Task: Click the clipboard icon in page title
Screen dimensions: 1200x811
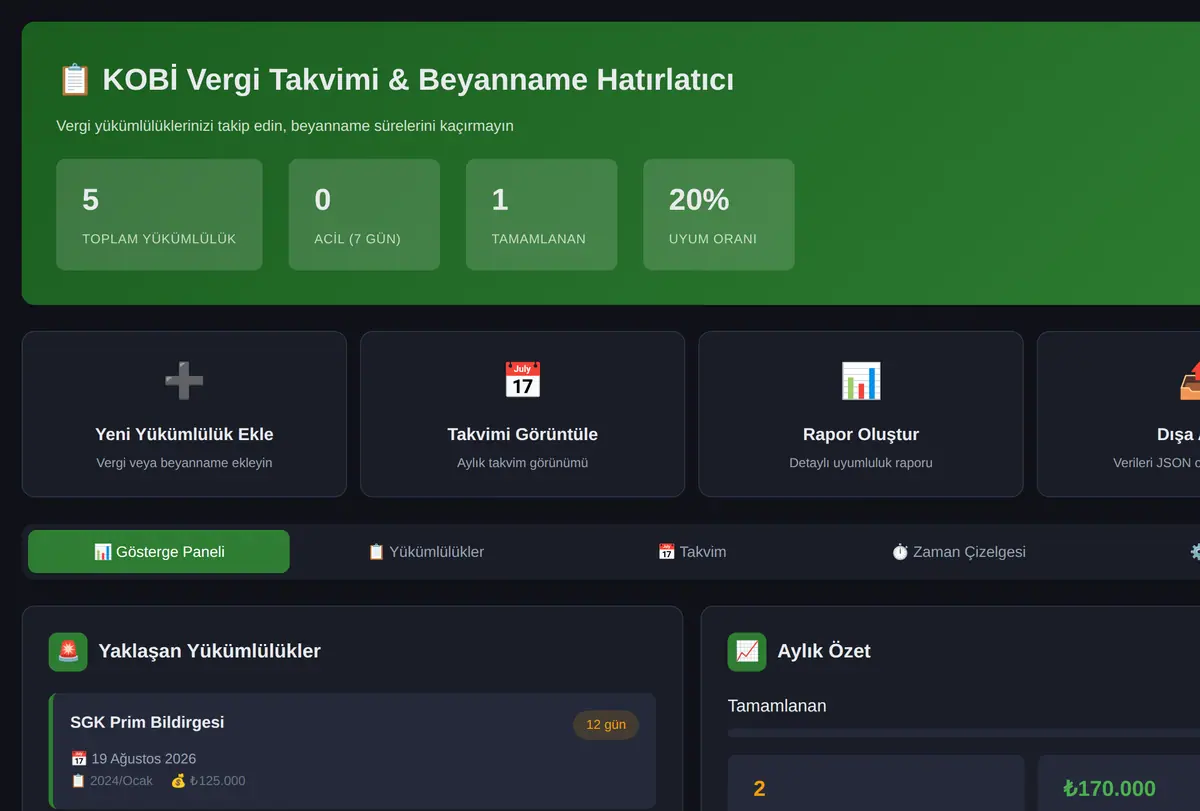Action: [75, 80]
